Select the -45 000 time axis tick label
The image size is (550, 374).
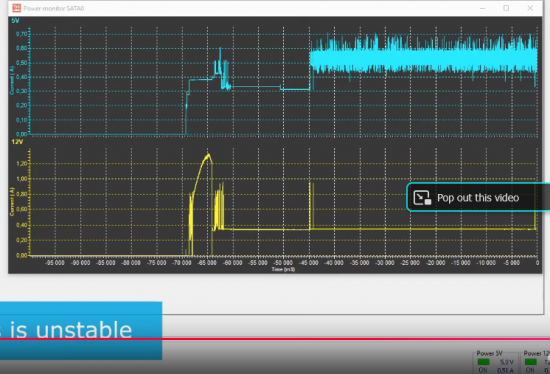click(x=309, y=263)
